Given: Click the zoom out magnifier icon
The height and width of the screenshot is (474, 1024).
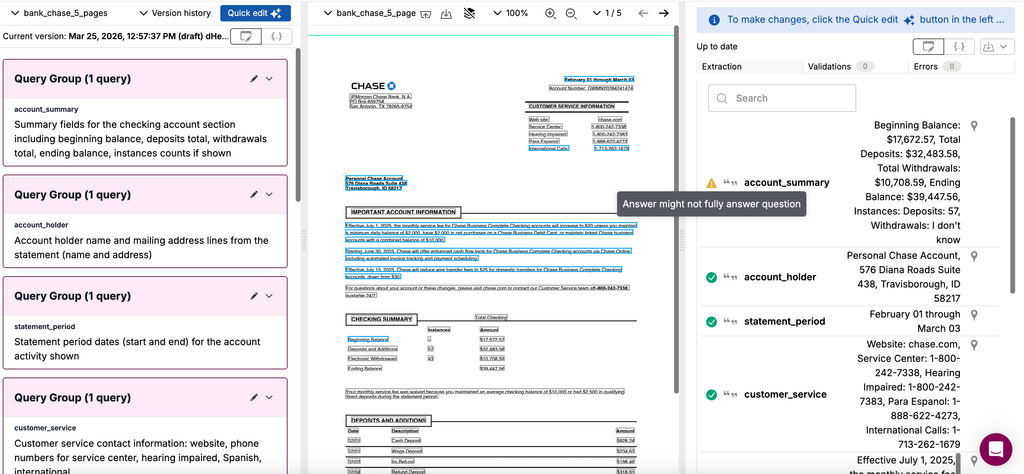Looking at the screenshot, I should pyautogui.click(x=571, y=13).
